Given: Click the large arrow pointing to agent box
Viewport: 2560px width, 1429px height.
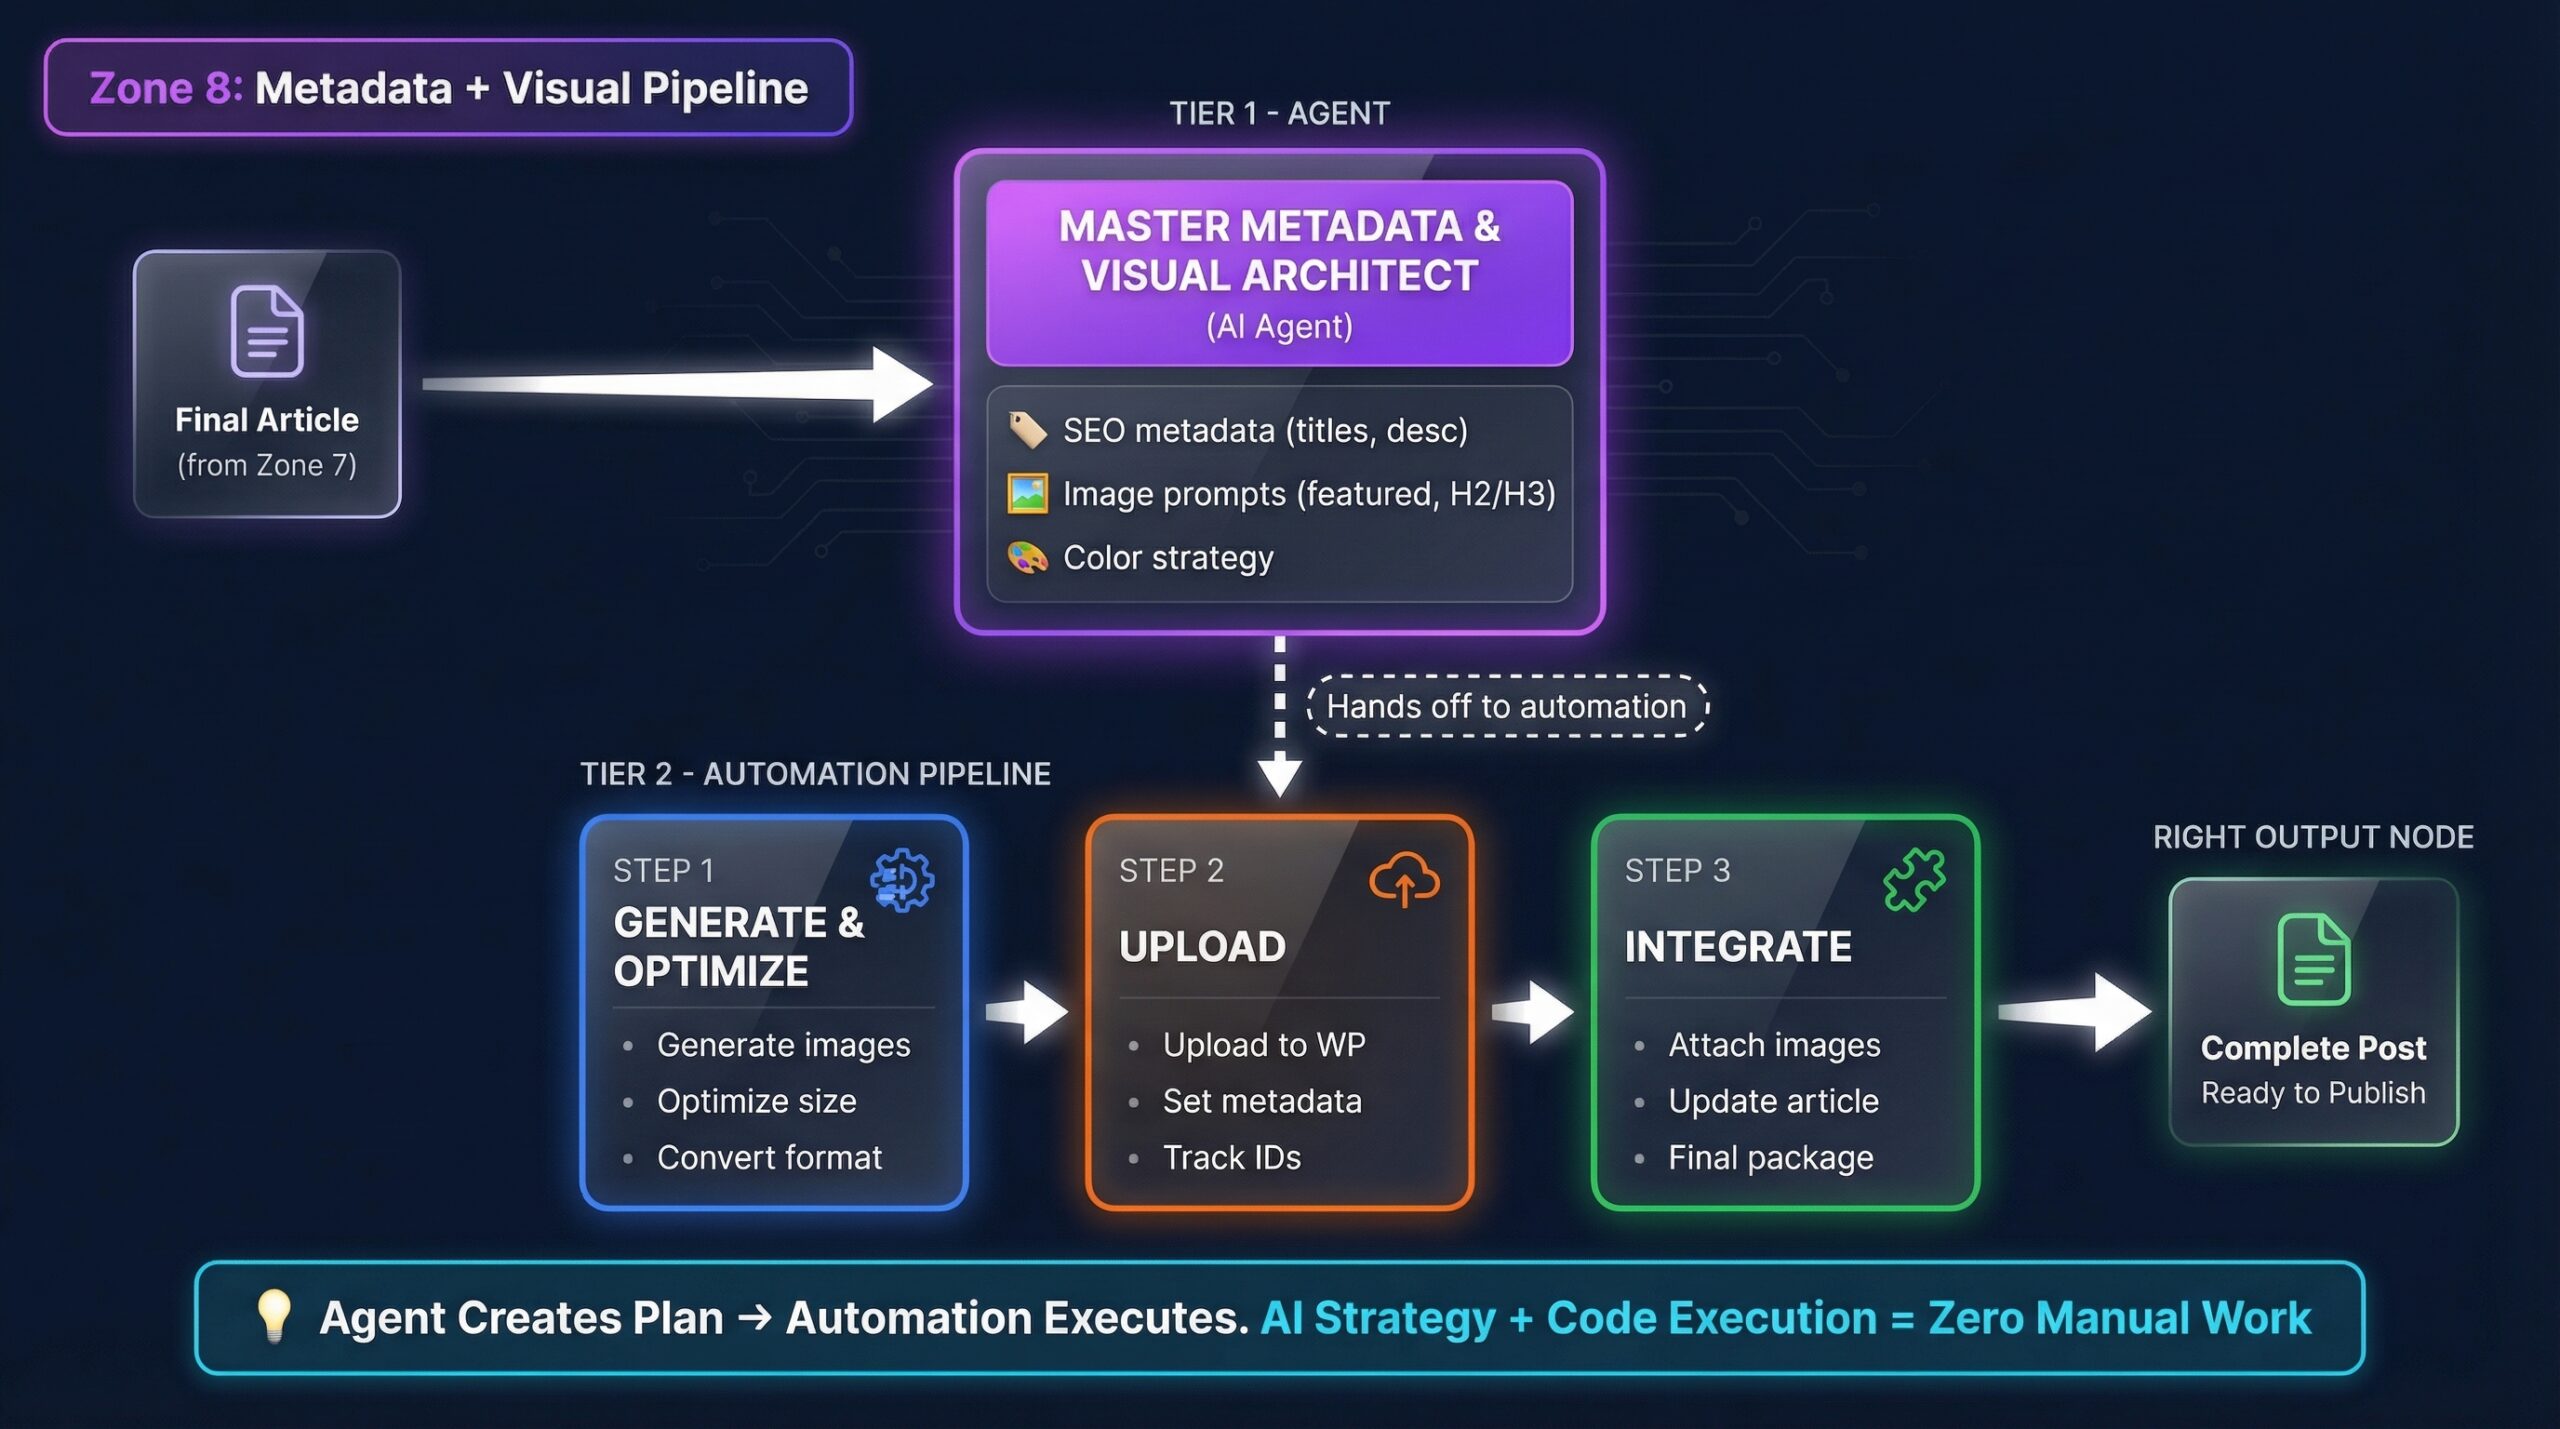Looking at the screenshot, I should (x=680, y=384).
